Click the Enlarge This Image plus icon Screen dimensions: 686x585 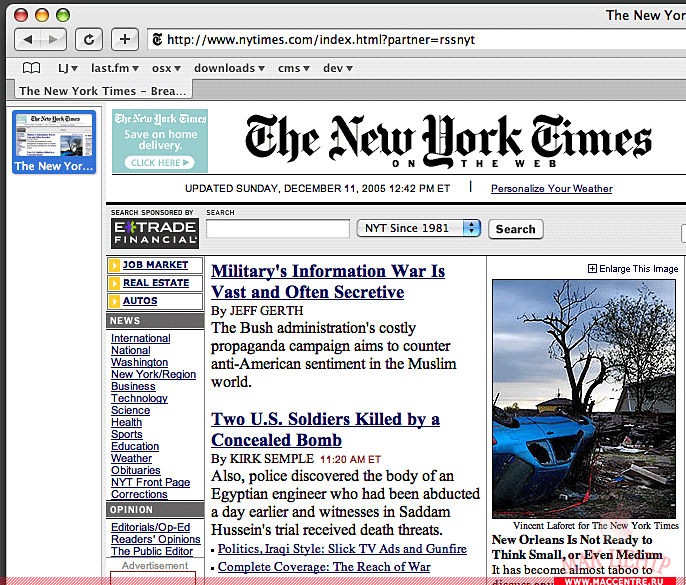click(x=592, y=269)
